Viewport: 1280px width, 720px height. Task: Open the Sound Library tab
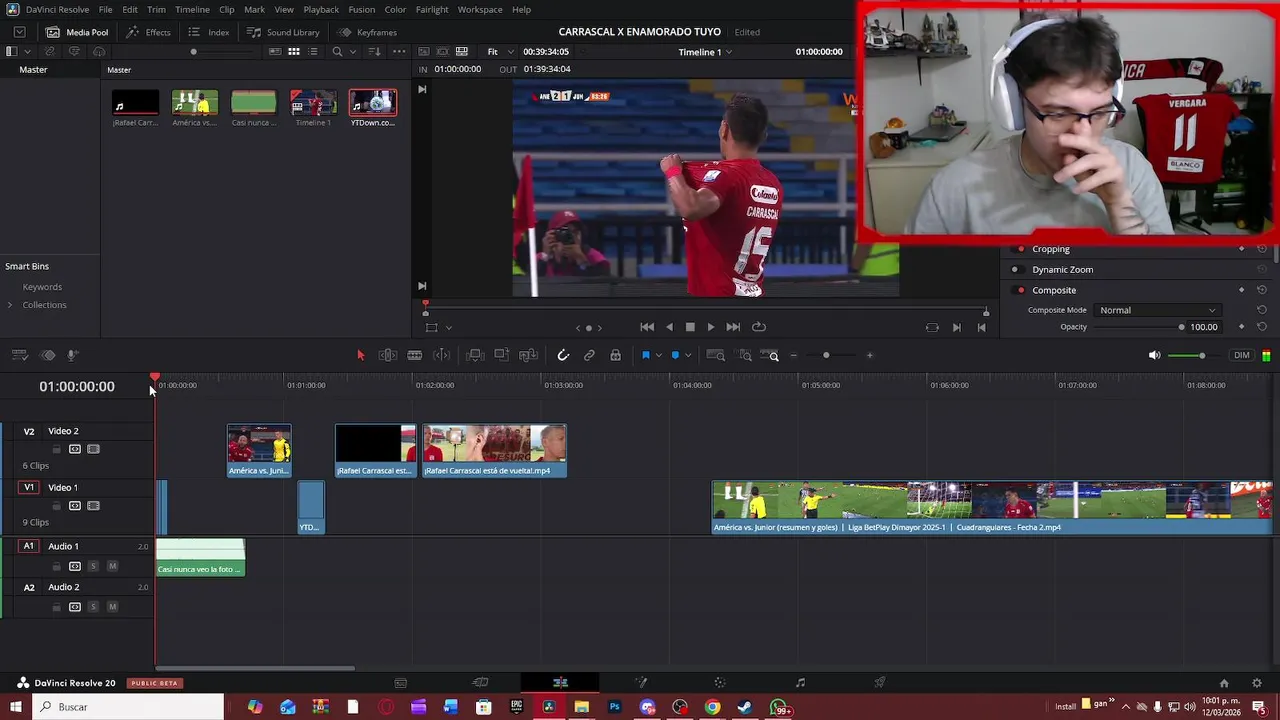point(284,32)
